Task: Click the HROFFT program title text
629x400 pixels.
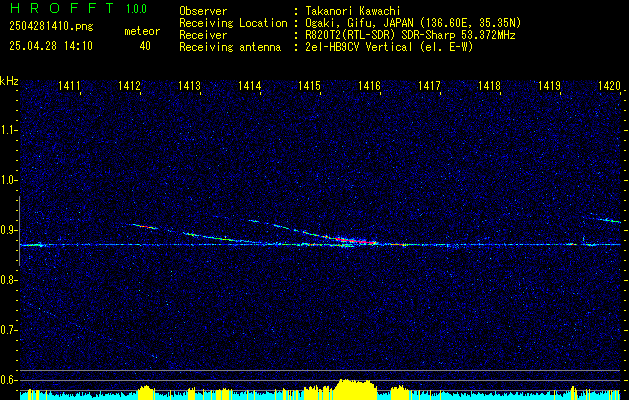Action: [x=62, y=8]
